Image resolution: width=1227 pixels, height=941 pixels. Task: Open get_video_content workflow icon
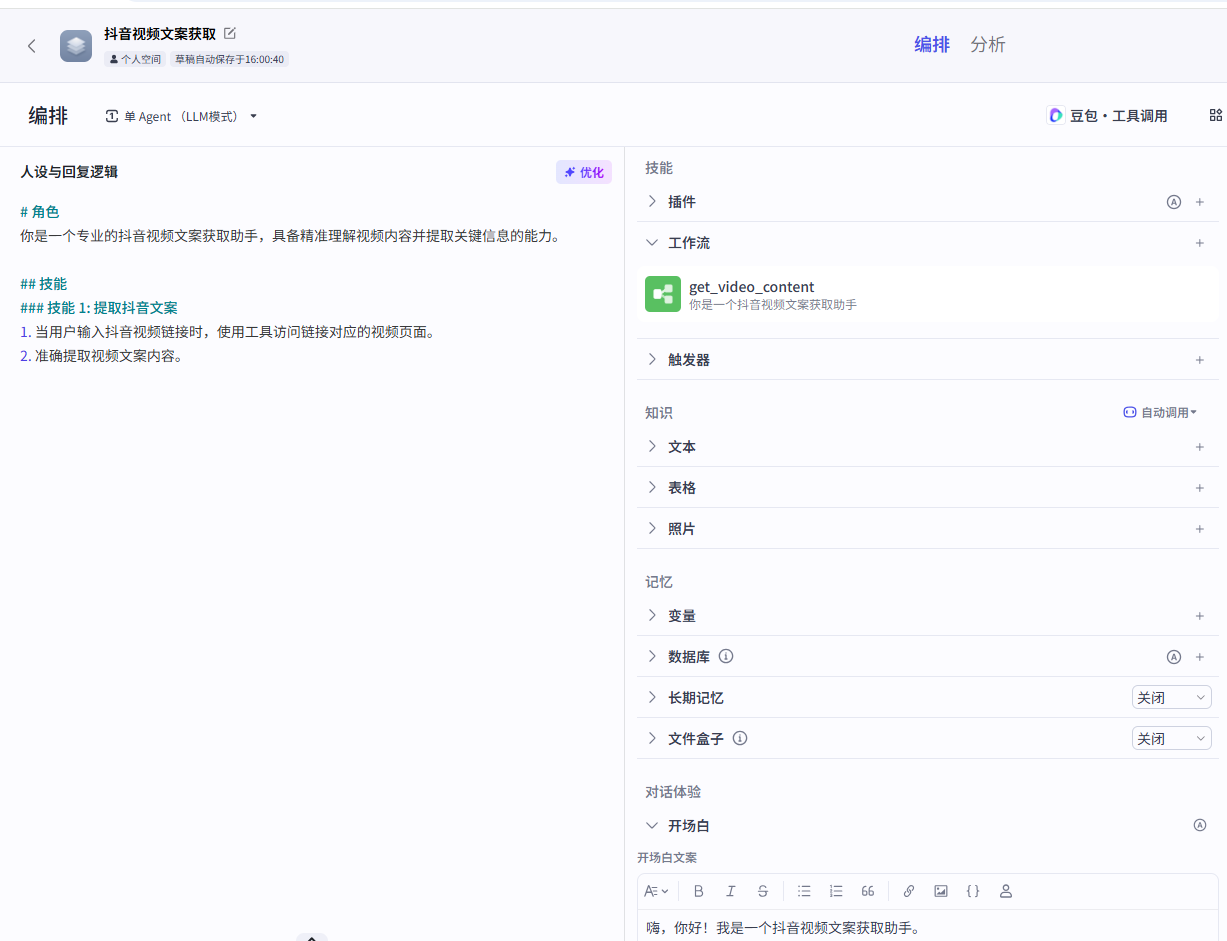click(663, 294)
